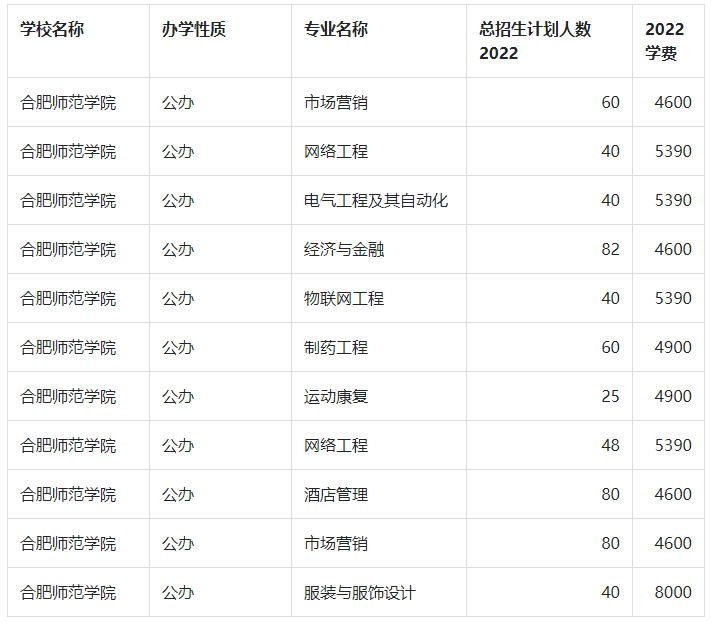Click the 学校名称 column header
This screenshot has height=623, width=711.
tap(52, 30)
